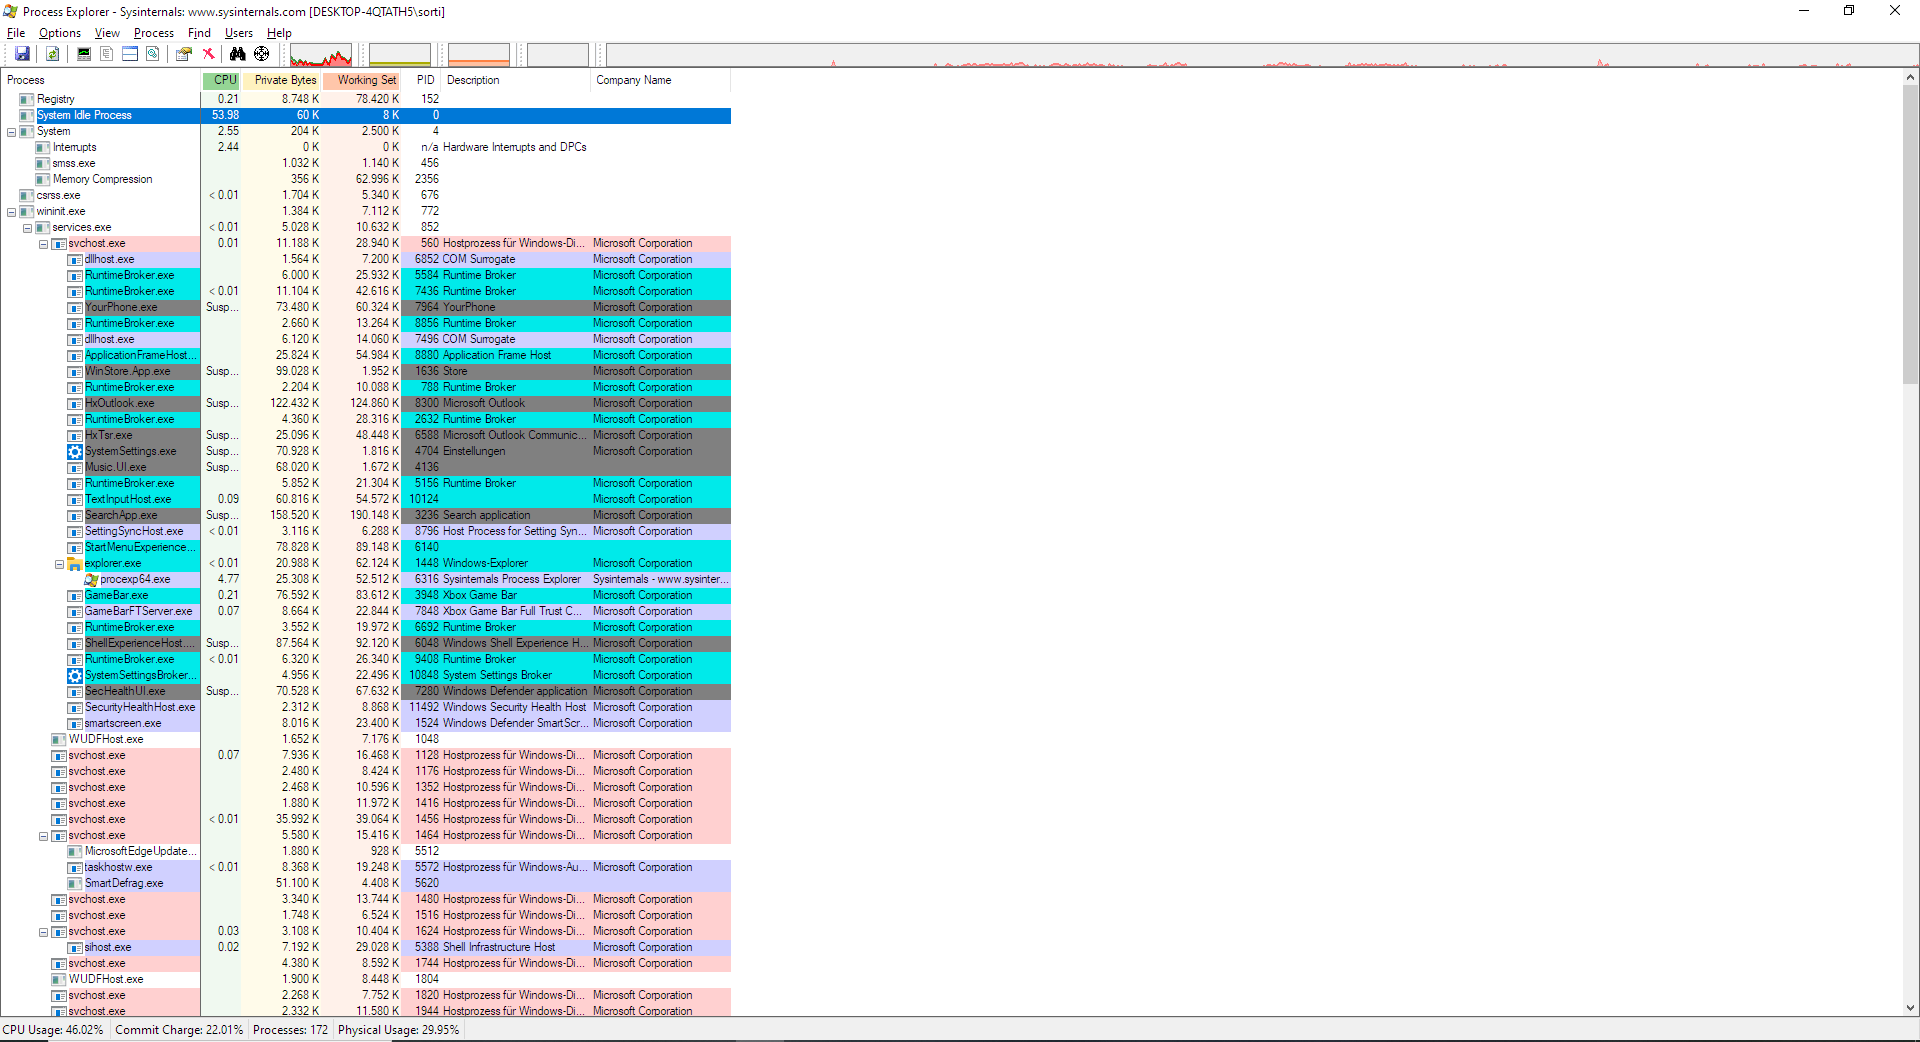This screenshot has height=1042, width=1920.
Task: Open the Options menu
Action: coord(60,33)
